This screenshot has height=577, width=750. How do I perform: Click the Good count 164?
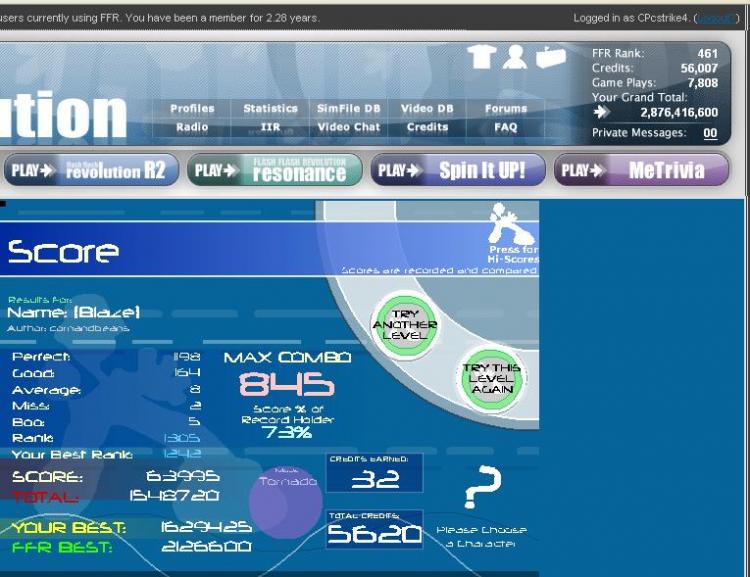(x=188, y=372)
